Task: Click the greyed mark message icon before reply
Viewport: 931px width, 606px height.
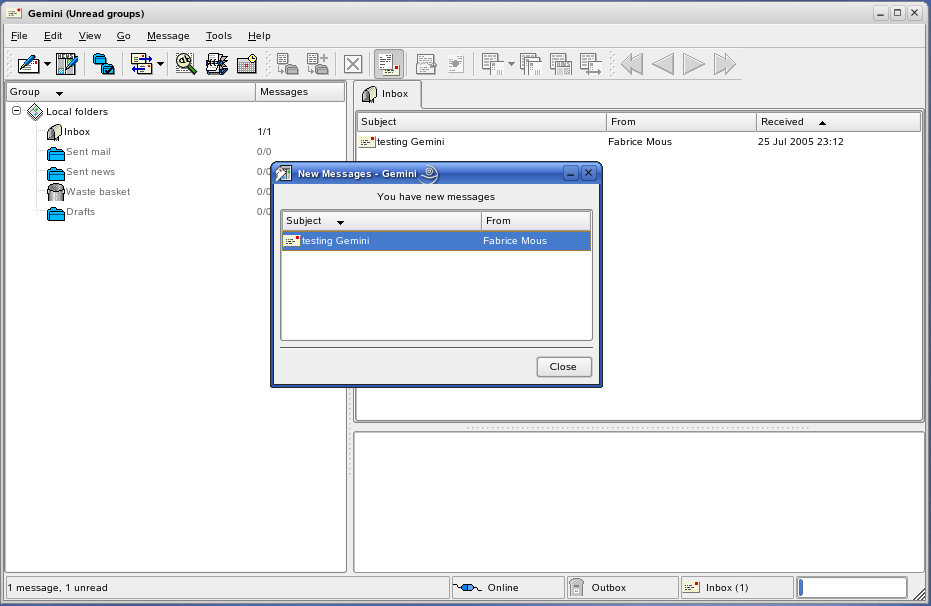Action: pyautogui.click(x=456, y=64)
